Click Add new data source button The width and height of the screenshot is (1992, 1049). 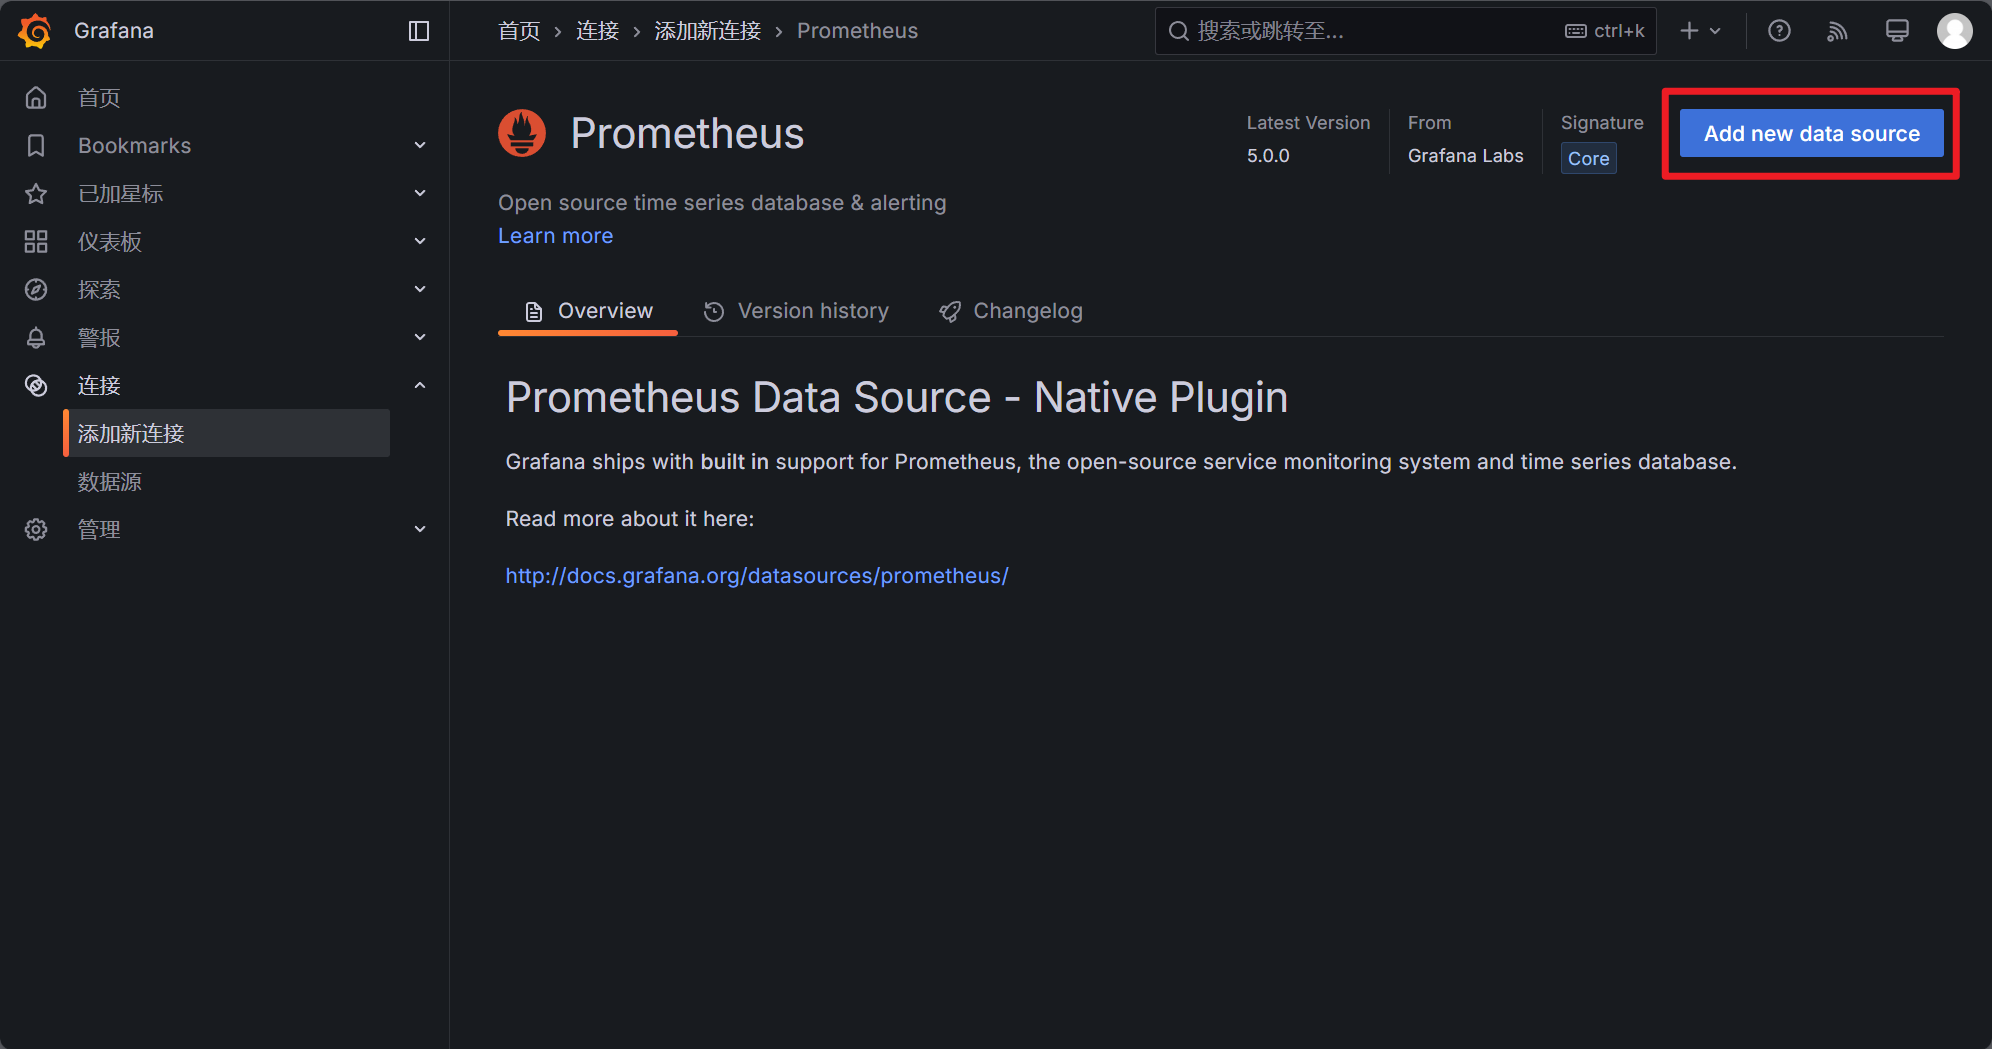point(1811,134)
